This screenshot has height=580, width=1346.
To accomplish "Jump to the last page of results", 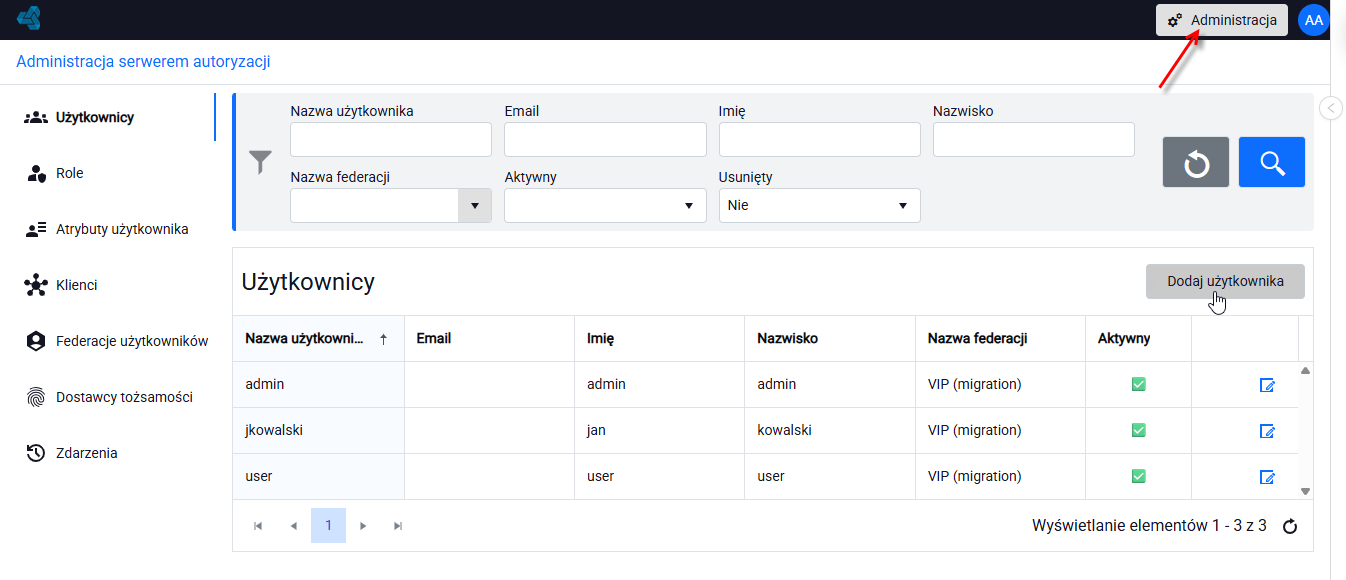I will [398, 526].
